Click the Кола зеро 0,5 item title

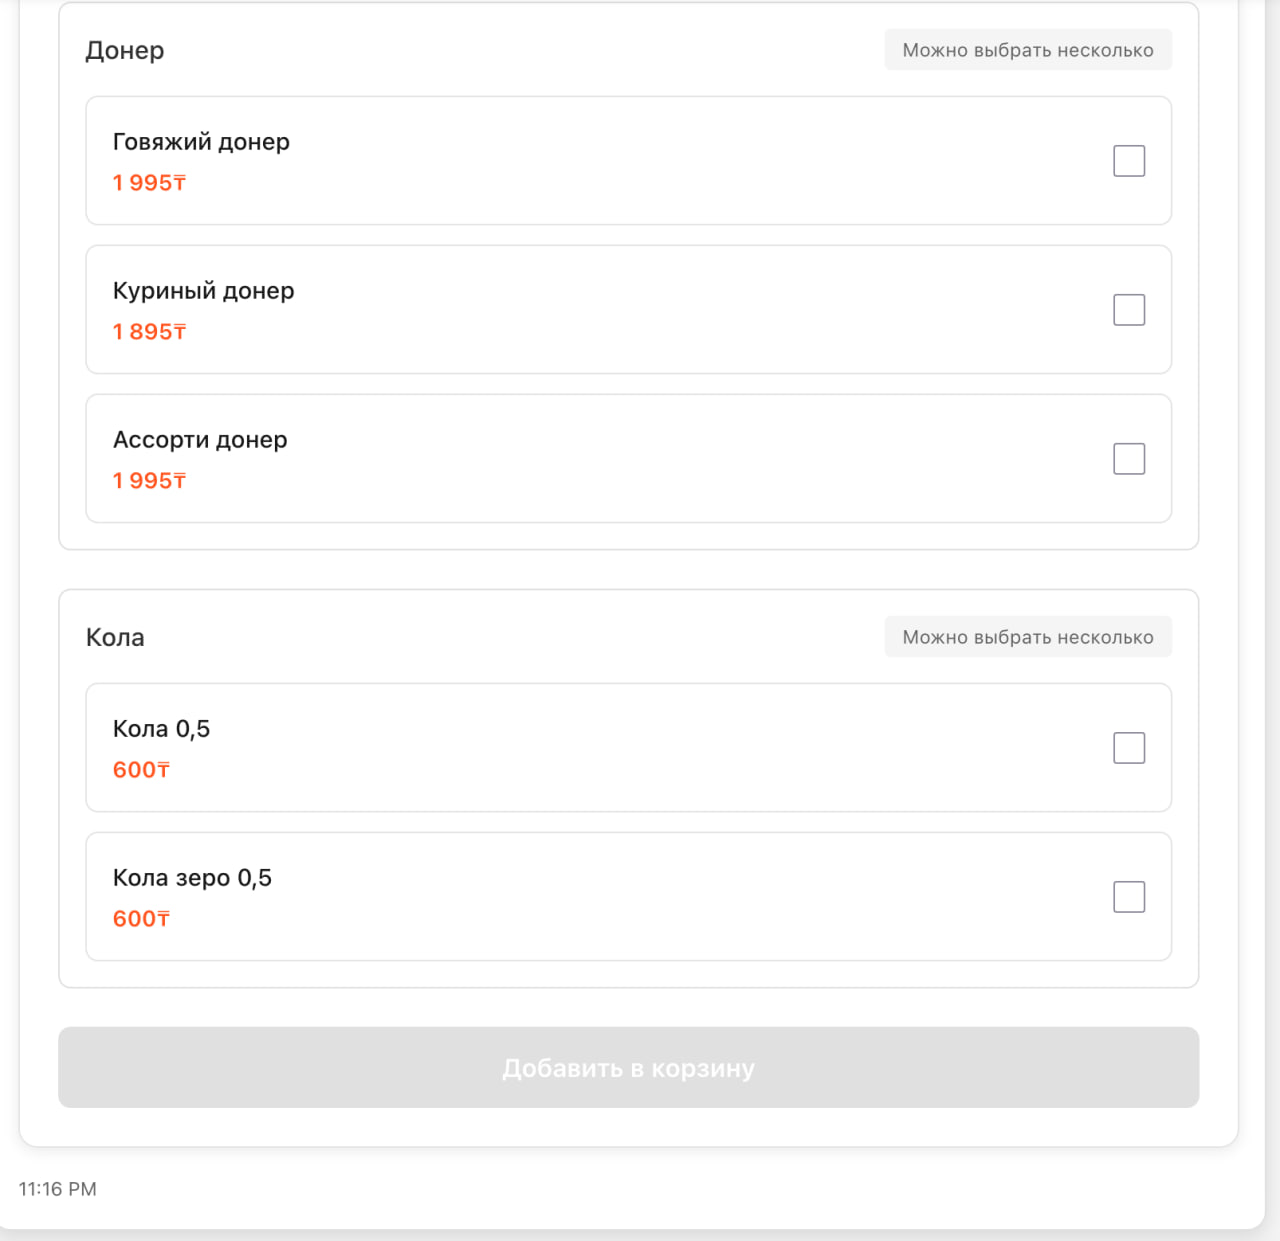(192, 878)
